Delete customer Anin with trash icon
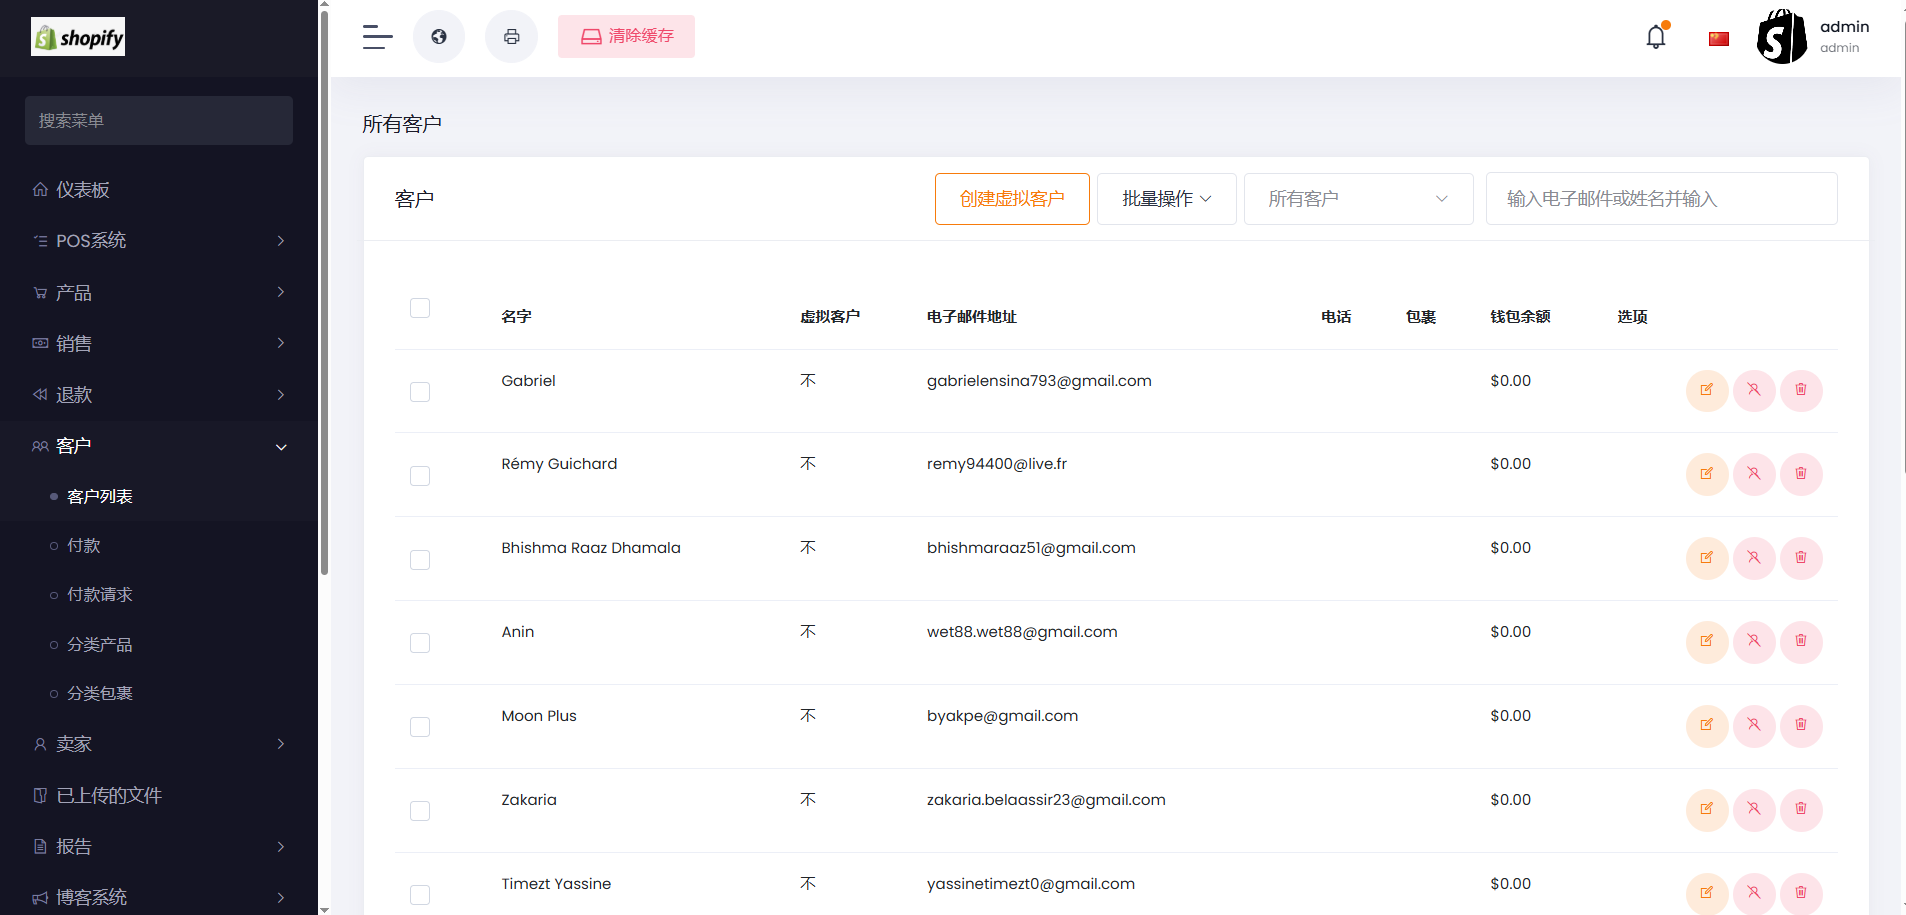The image size is (1906, 915). (1801, 642)
